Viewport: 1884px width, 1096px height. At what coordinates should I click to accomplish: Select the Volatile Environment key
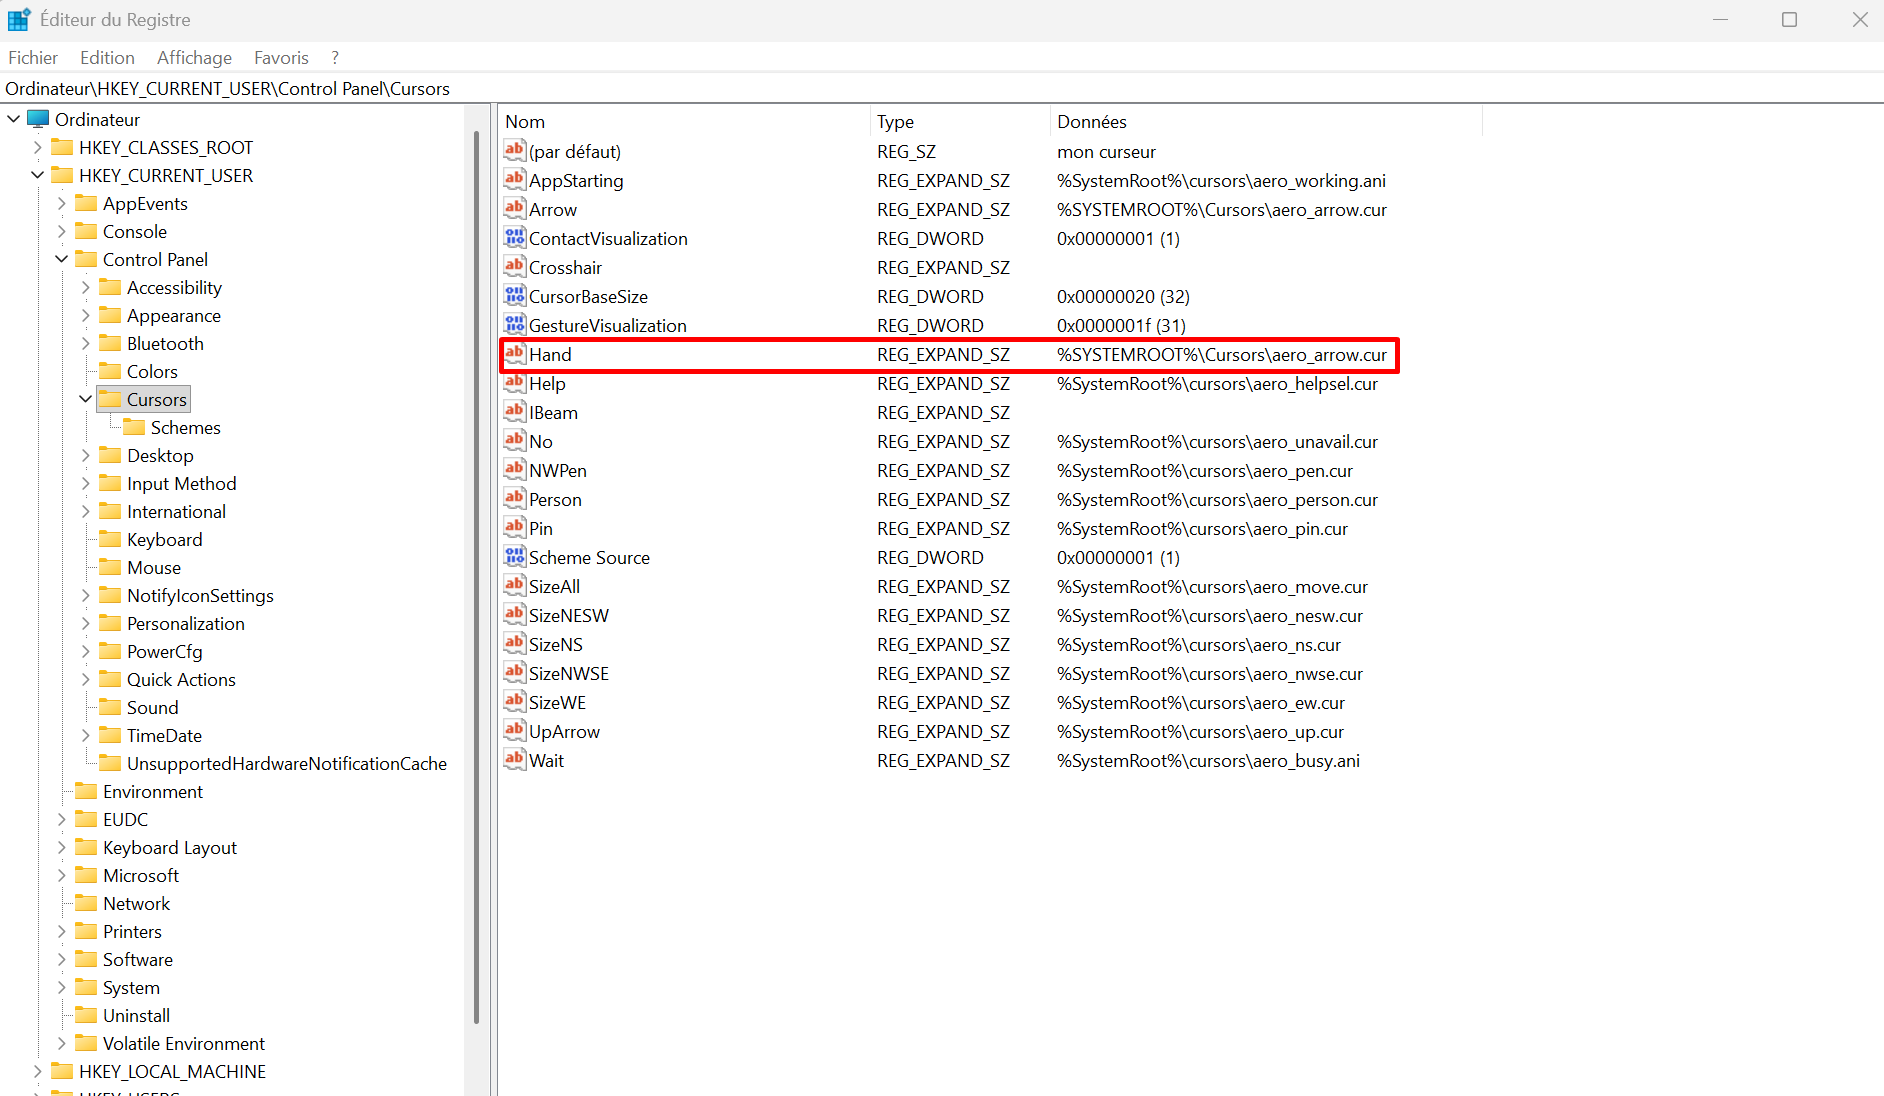pos(183,1043)
